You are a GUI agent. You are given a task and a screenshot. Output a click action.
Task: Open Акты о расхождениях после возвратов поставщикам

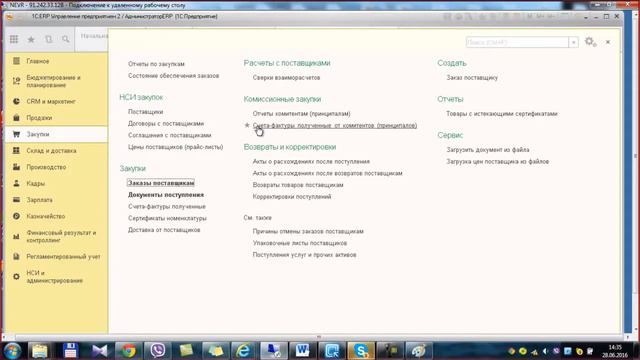[327, 173]
